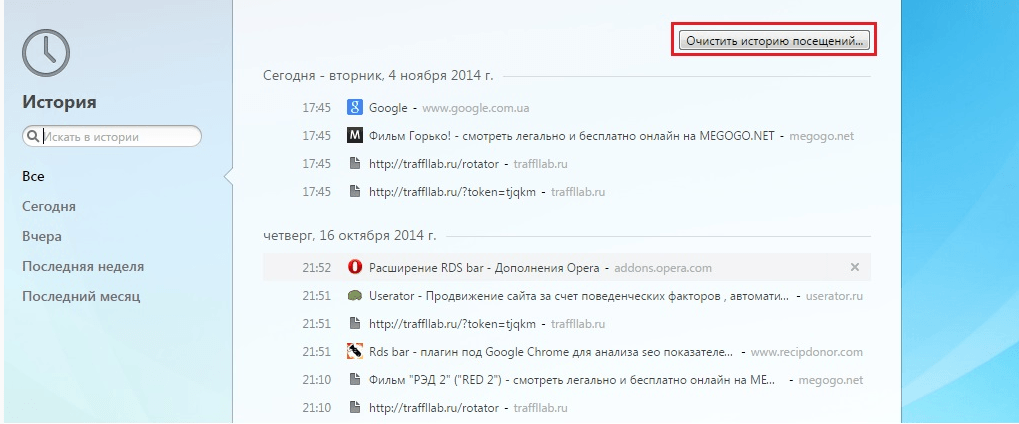Click the www.recipdonor.com domain text
1019x424 pixels.
click(x=806, y=352)
